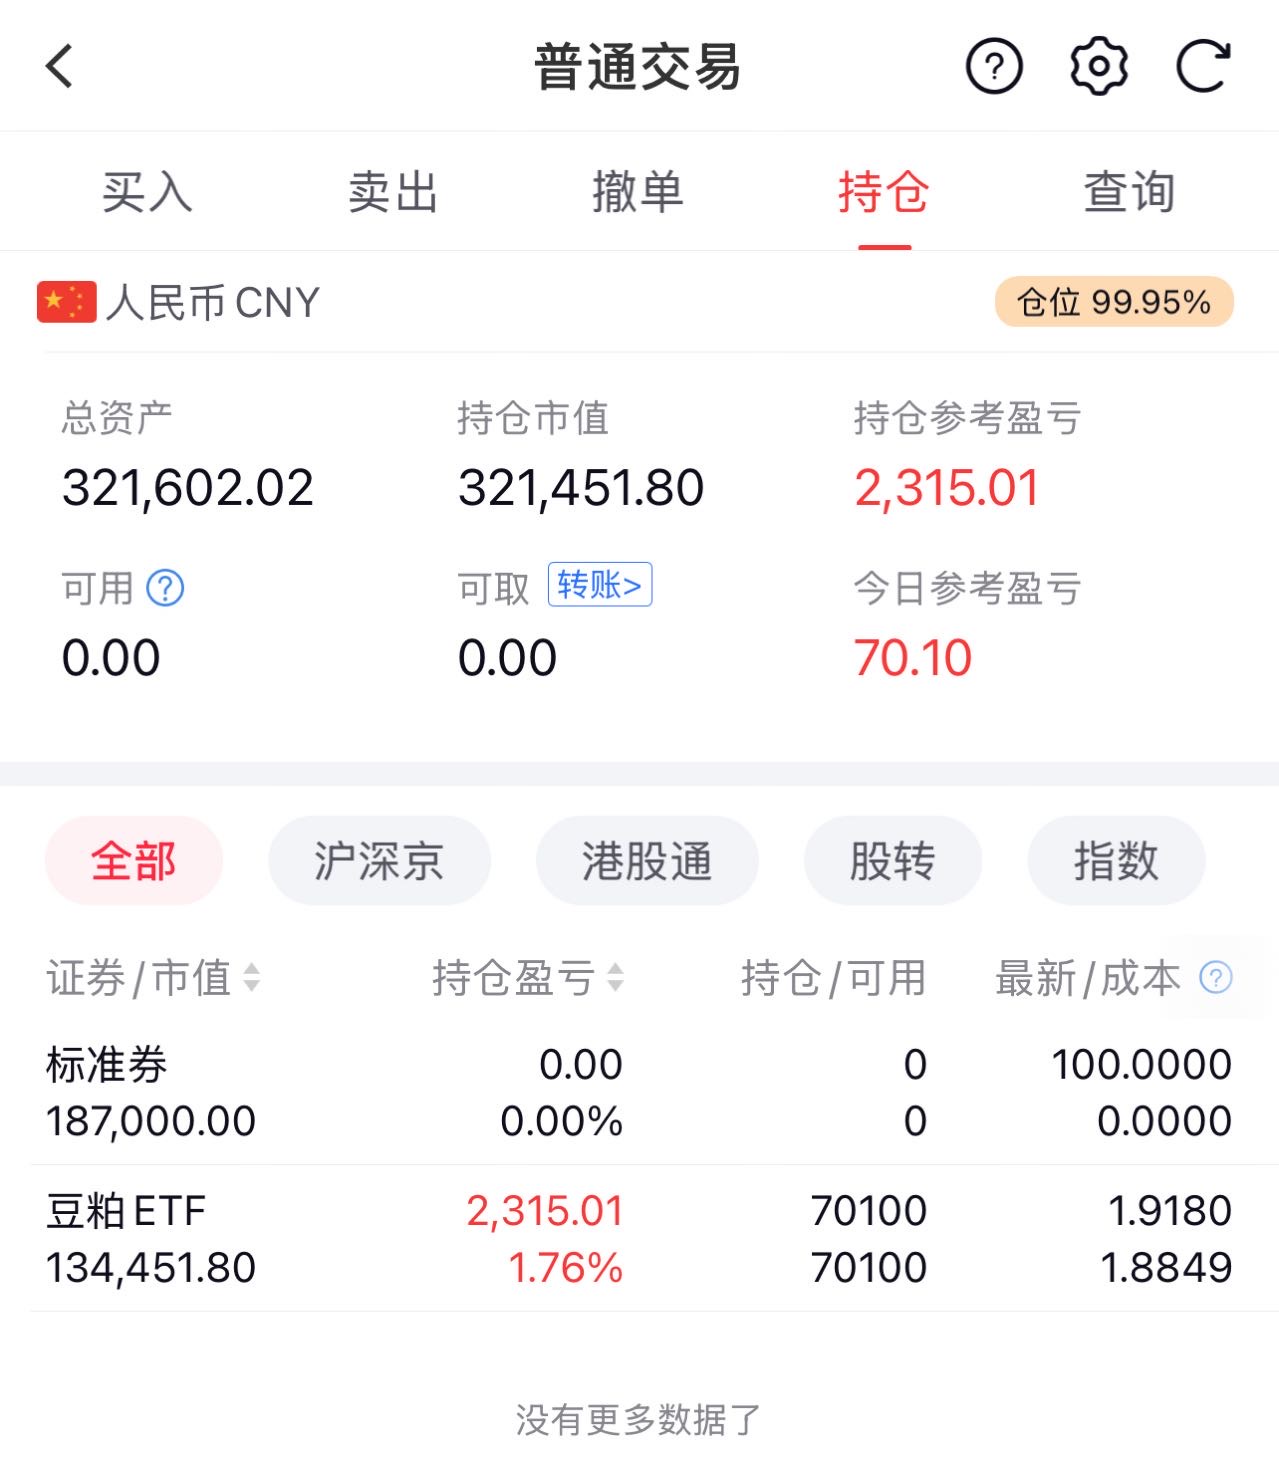Viewport: 1279px width, 1467px height.
Task: Switch to the 卖出 tab
Action: tap(393, 192)
